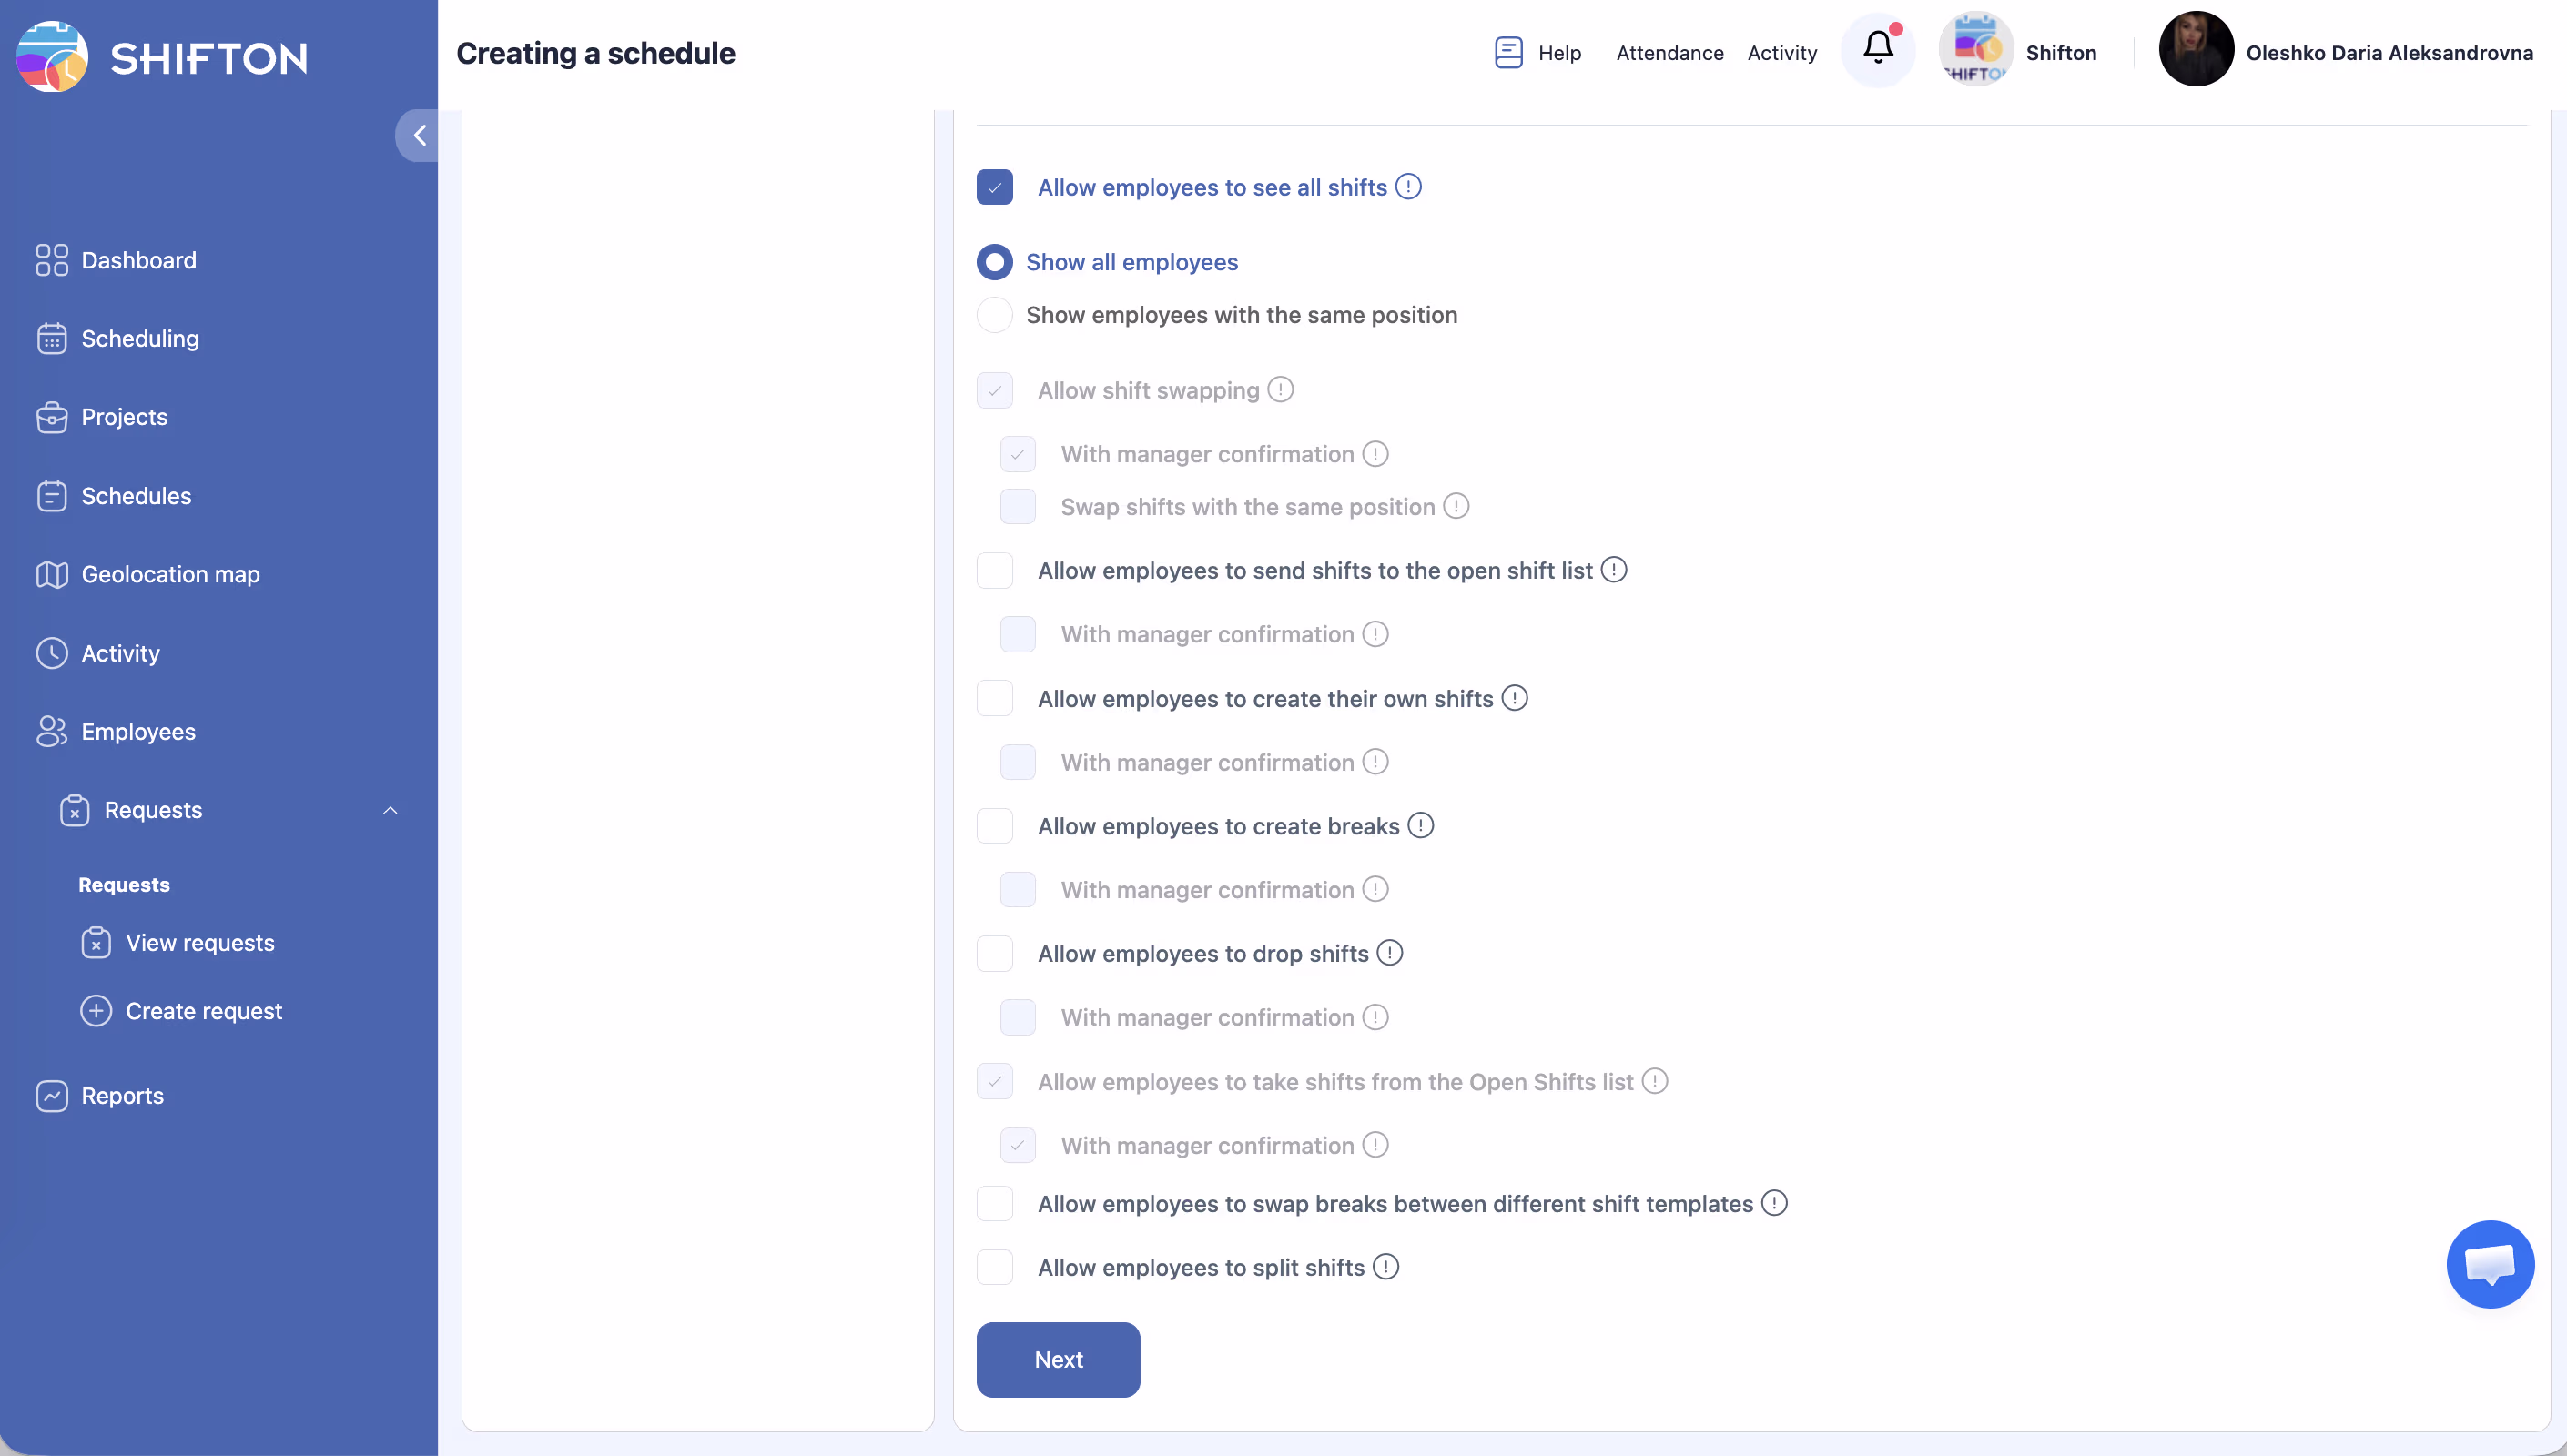This screenshot has width=2567, height=1456.
Task: Open the Shifton company switcher
Action: click(2017, 50)
